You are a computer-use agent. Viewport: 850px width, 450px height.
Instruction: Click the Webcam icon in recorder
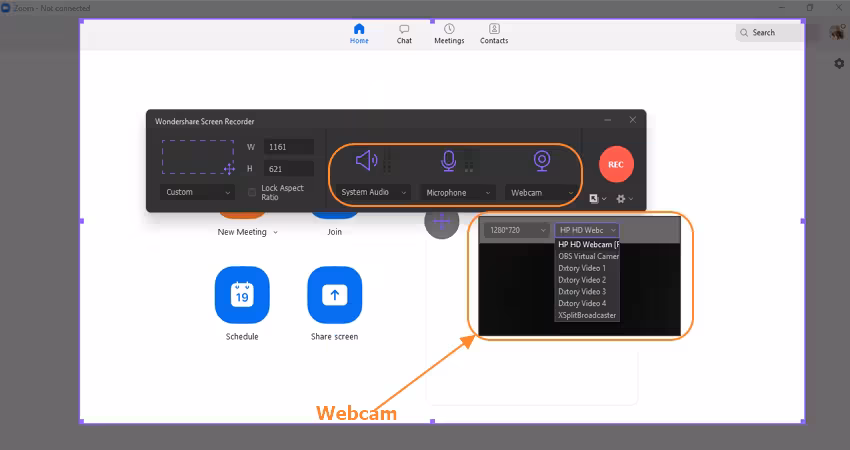point(542,161)
